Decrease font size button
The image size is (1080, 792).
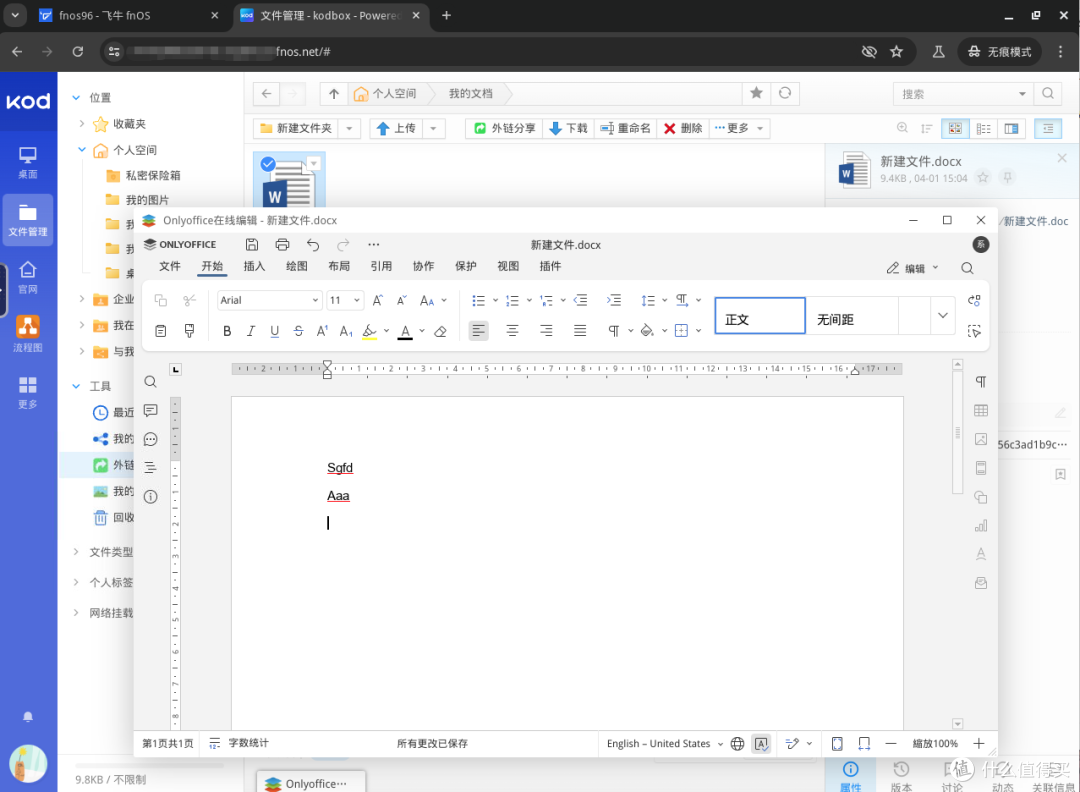coord(402,300)
